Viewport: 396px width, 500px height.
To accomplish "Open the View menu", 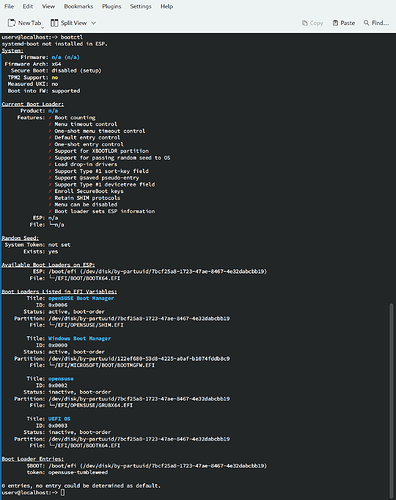I will [x=48, y=6].
